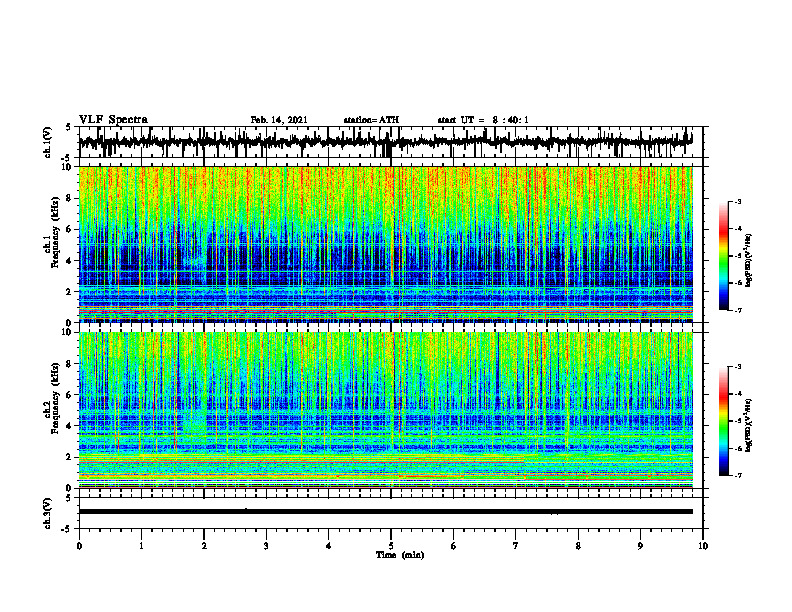Screen dimensions: 792x612
Task: Click time-axis tick label "2"
Action: coord(204,546)
